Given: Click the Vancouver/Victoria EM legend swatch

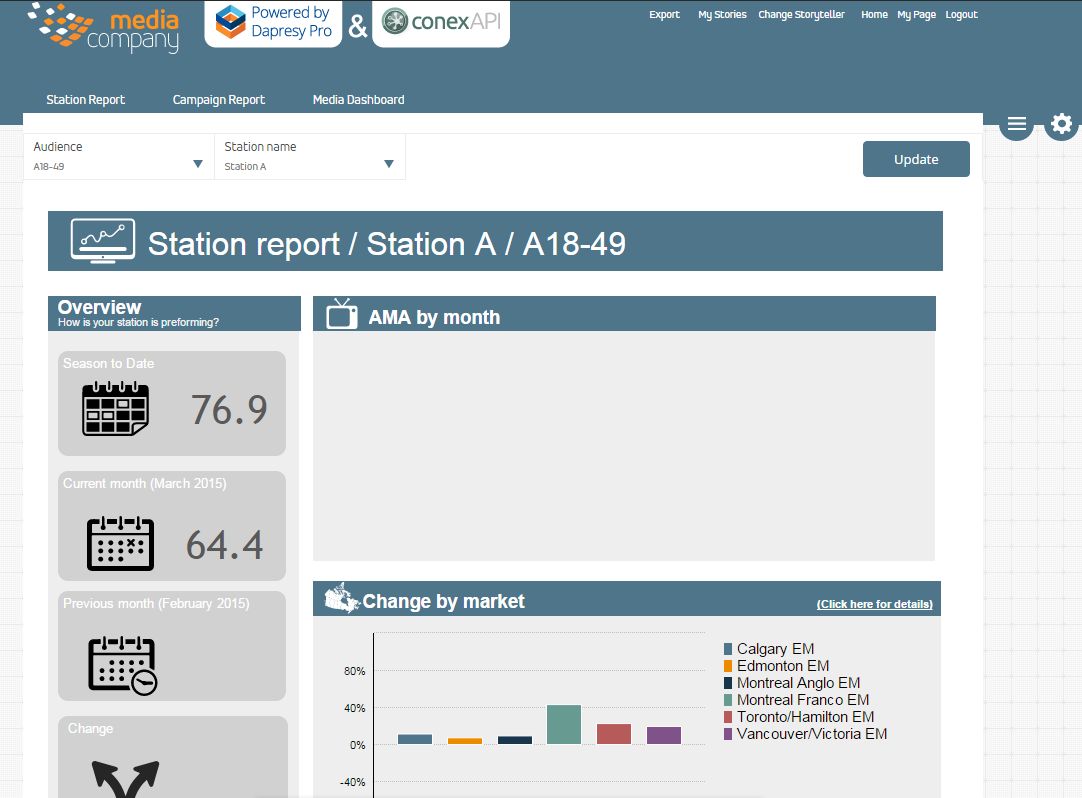Looking at the screenshot, I should tap(727, 734).
